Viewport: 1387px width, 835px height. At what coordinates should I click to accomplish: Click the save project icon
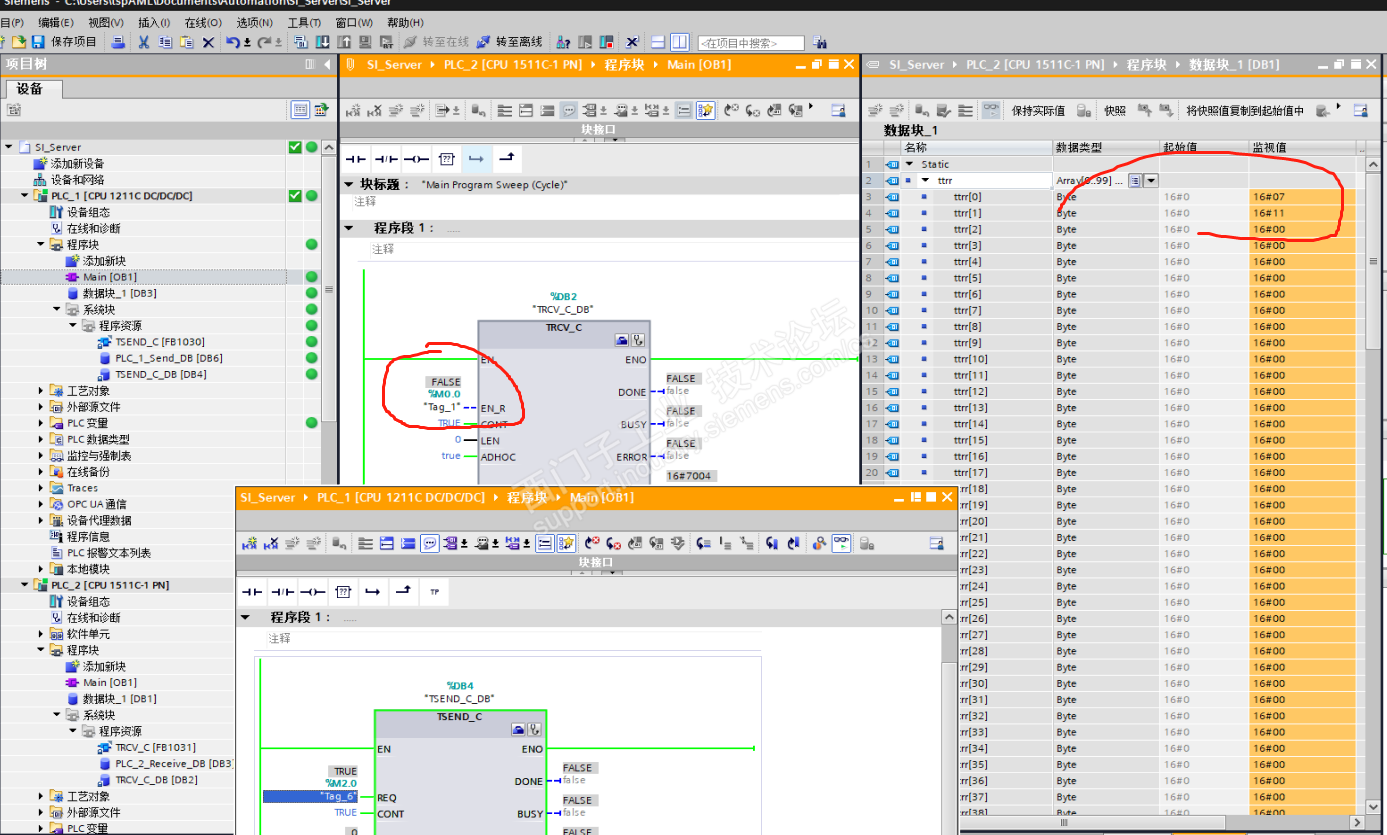click(38, 42)
